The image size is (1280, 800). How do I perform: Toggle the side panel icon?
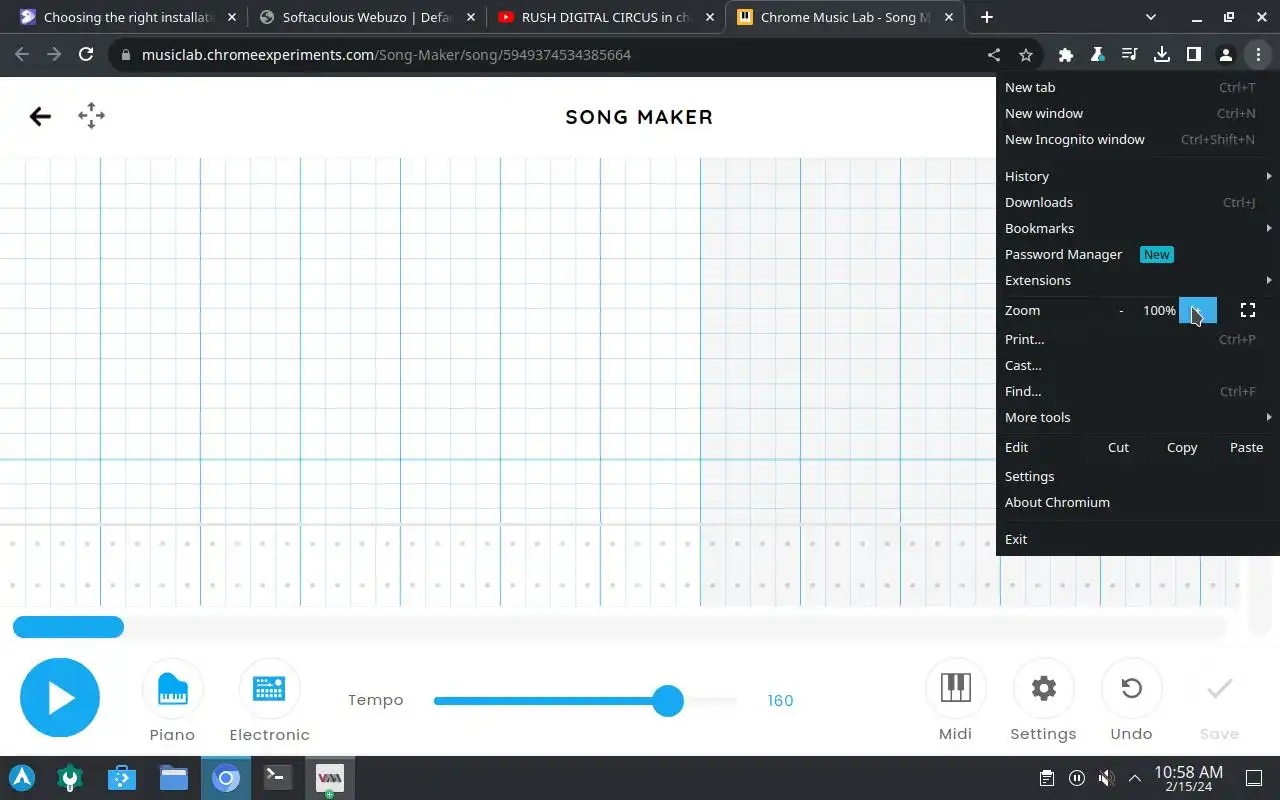coord(1193,55)
